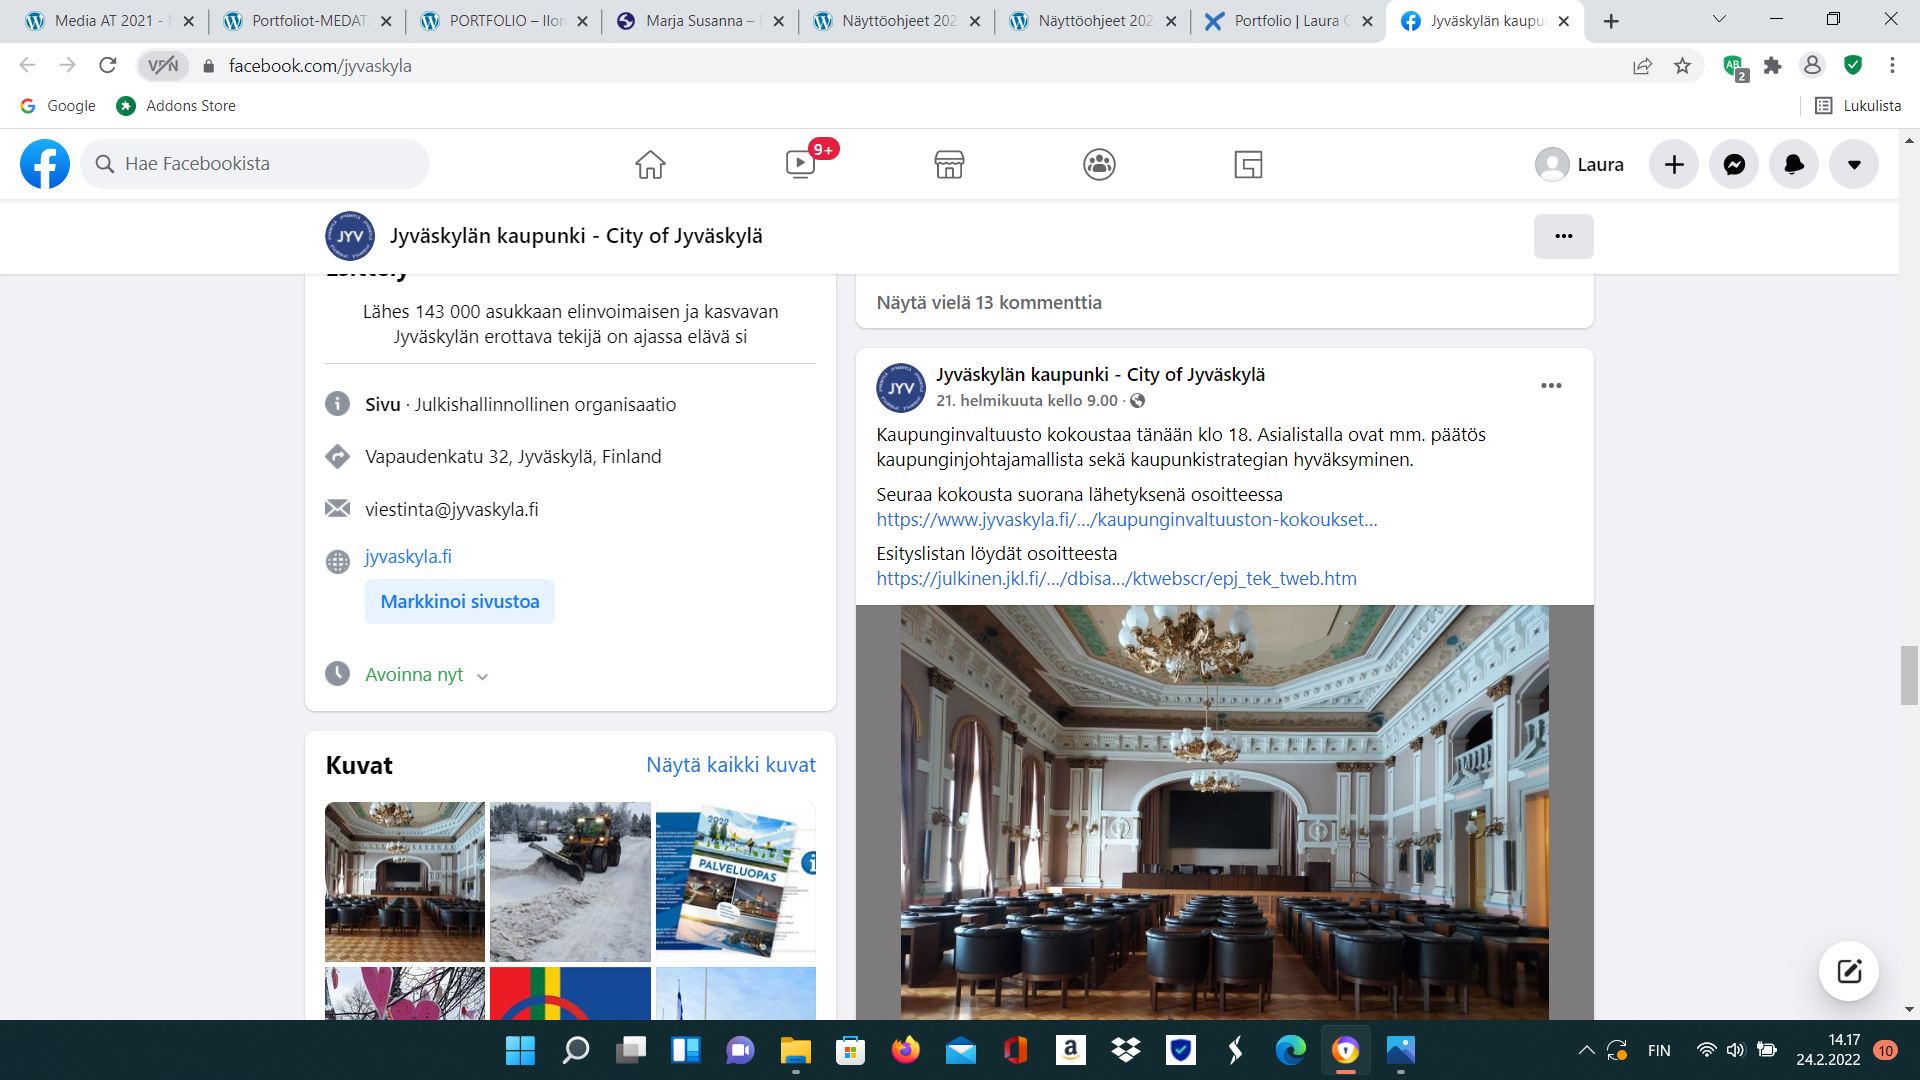The image size is (1920, 1080).
Task: Open Firefox from the taskbar
Action: click(x=906, y=1050)
